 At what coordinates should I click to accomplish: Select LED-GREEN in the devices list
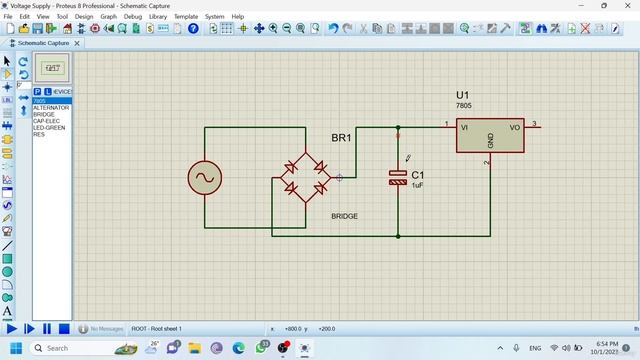tap(52, 127)
